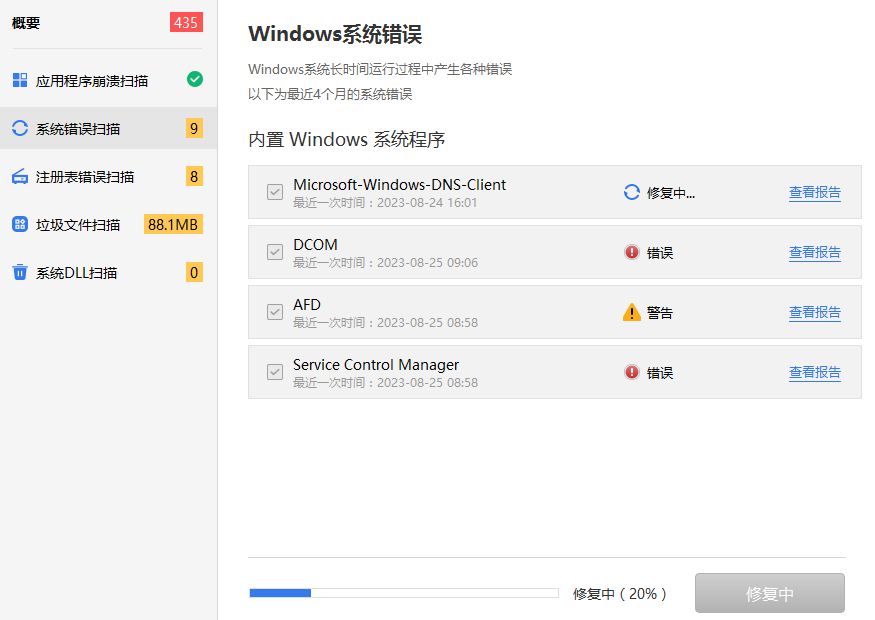The width and height of the screenshot is (875, 620).
Task: Toggle the AFD entry checkbox
Action: [x=274, y=312]
